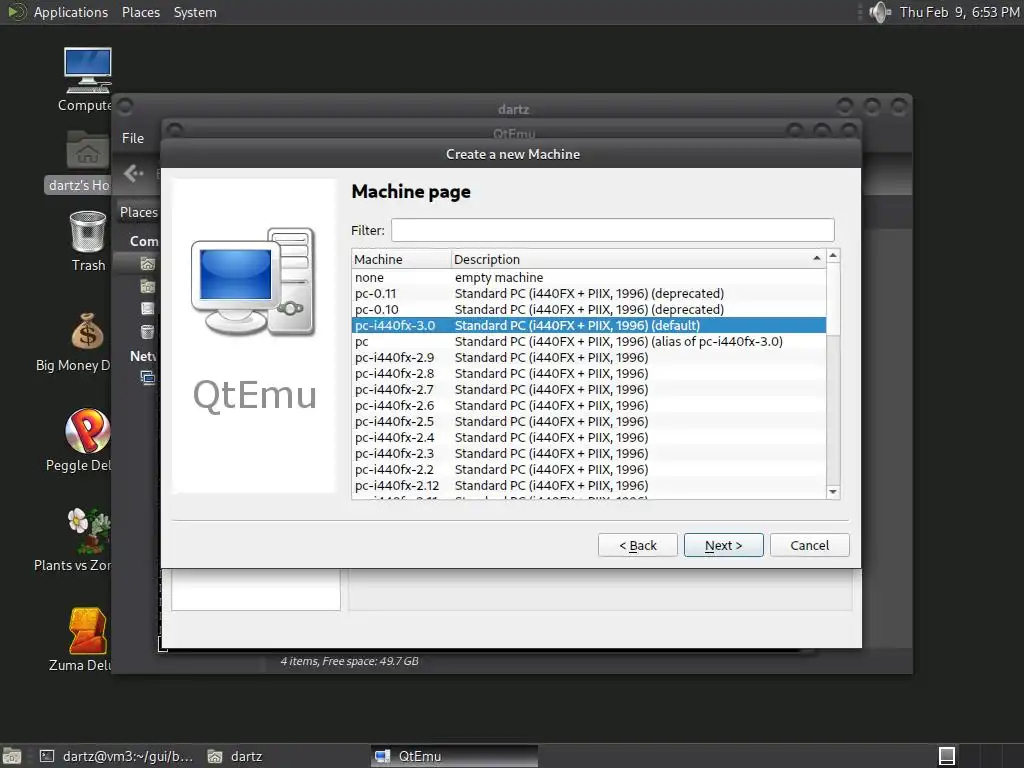This screenshot has height=768, width=1024.
Task: Click the dartz window menu button
Action: pyautogui.click(x=125, y=106)
